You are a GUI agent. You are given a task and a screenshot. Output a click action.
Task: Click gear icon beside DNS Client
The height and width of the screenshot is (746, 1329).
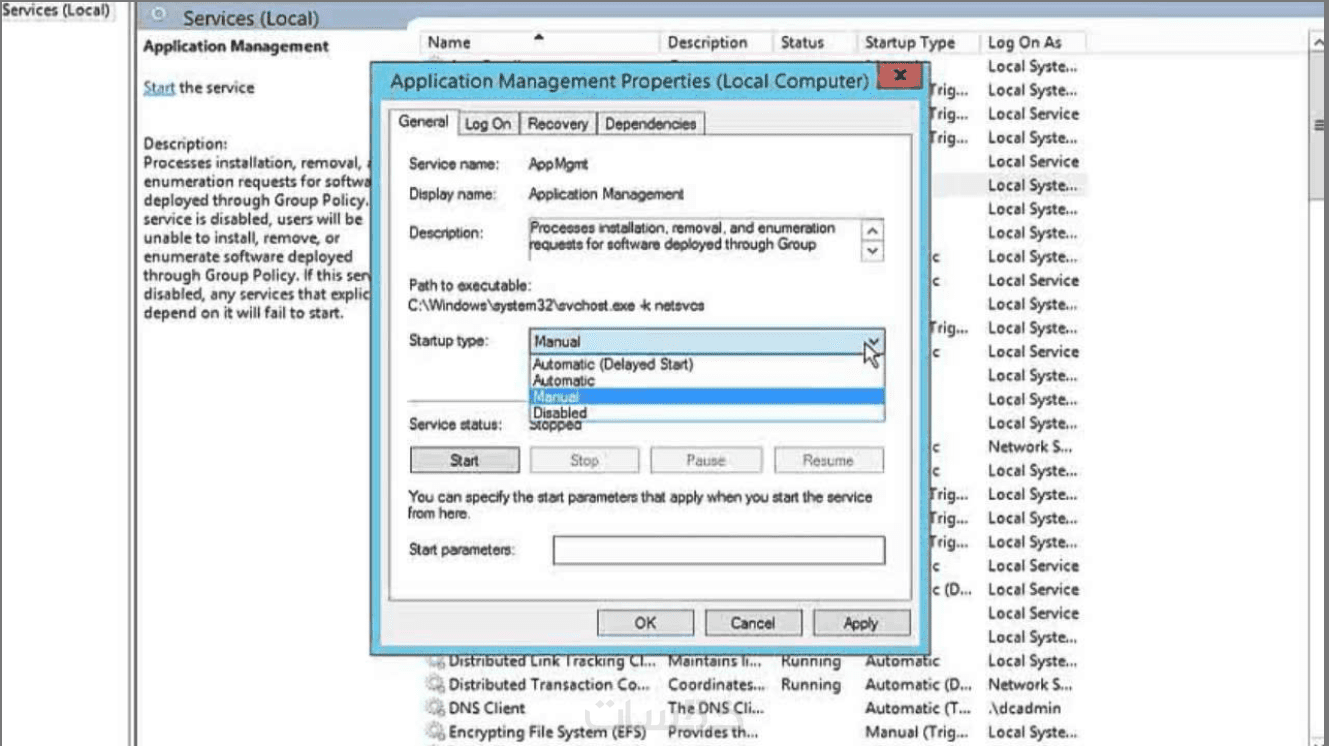(x=435, y=709)
